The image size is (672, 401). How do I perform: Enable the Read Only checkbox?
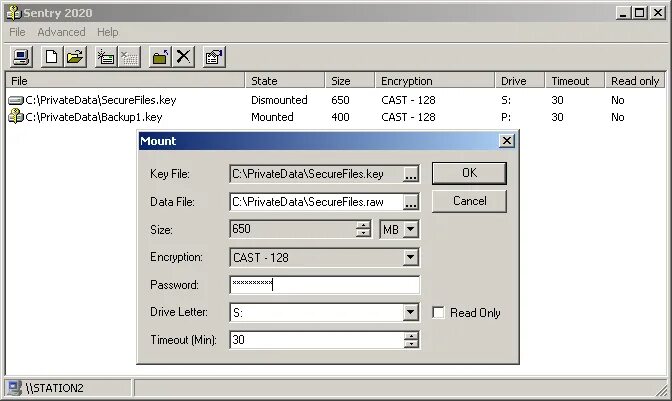[x=438, y=313]
